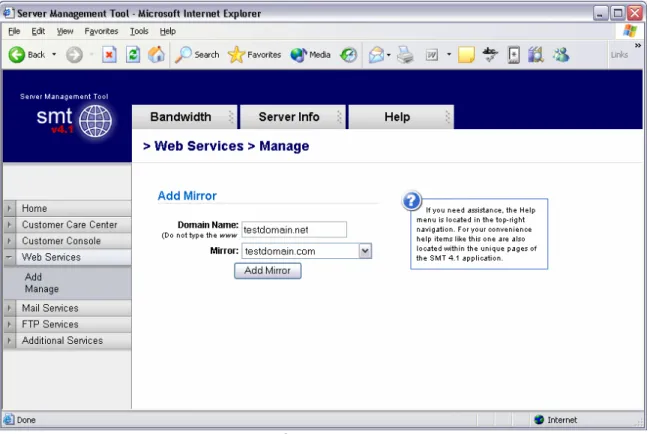
Task: Open the Mail icon dropdown arrow
Action: (x=389, y=55)
